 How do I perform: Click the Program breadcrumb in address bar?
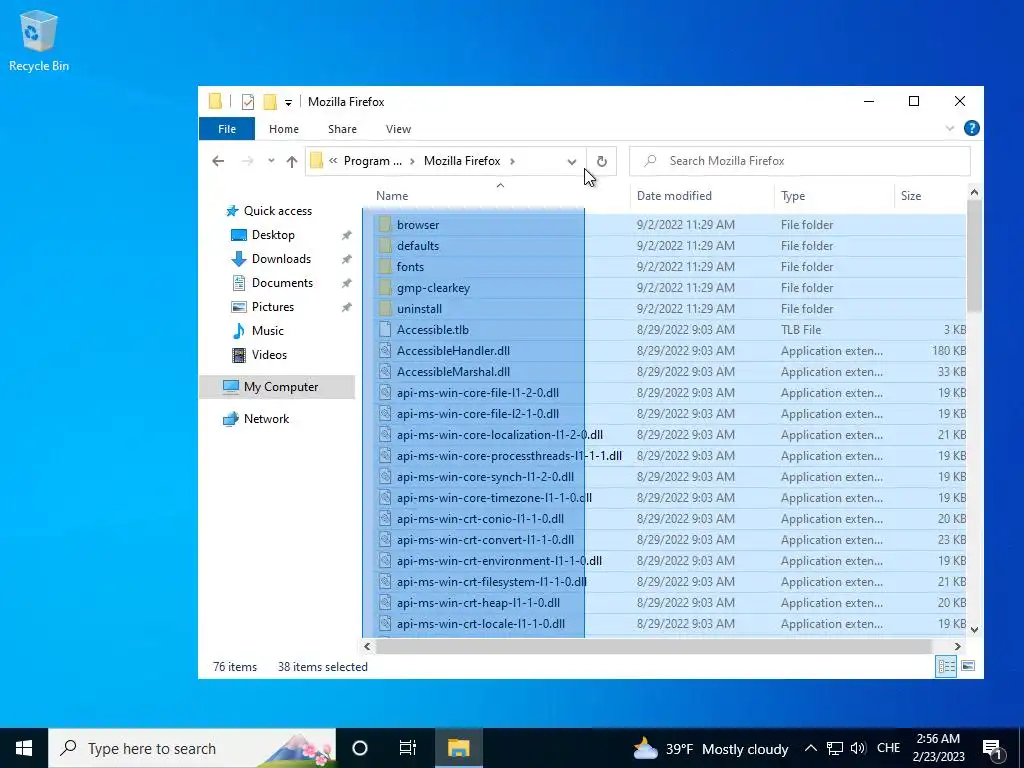coord(373,161)
